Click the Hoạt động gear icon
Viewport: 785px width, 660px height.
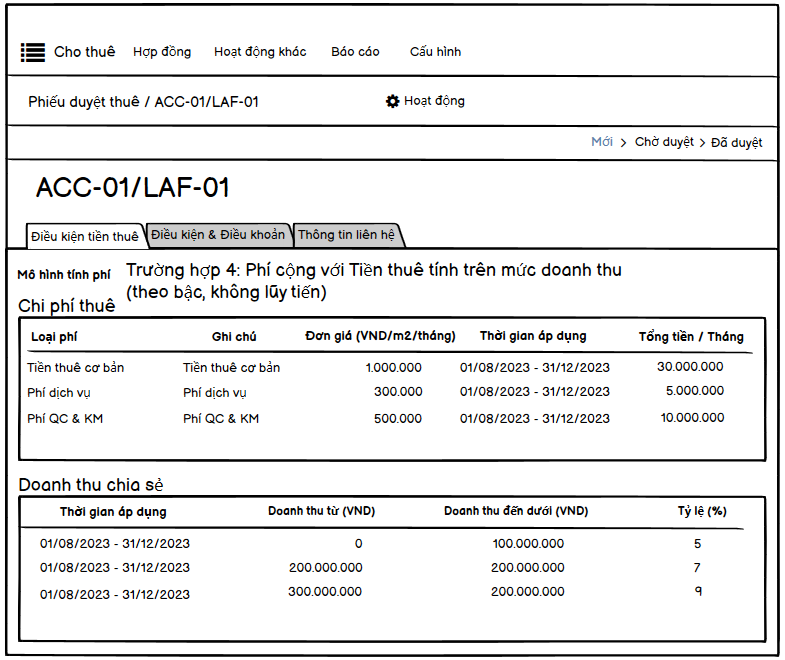pyautogui.click(x=392, y=101)
